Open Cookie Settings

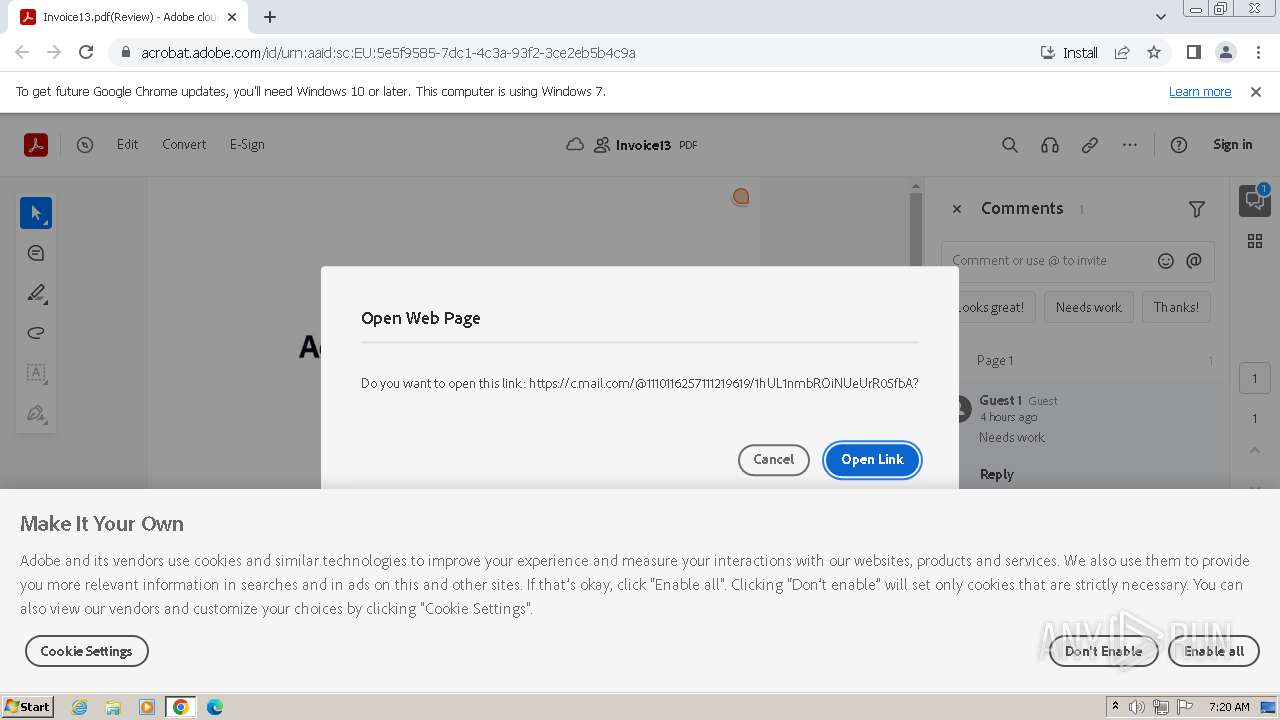pyautogui.click(x=86, y=651)
